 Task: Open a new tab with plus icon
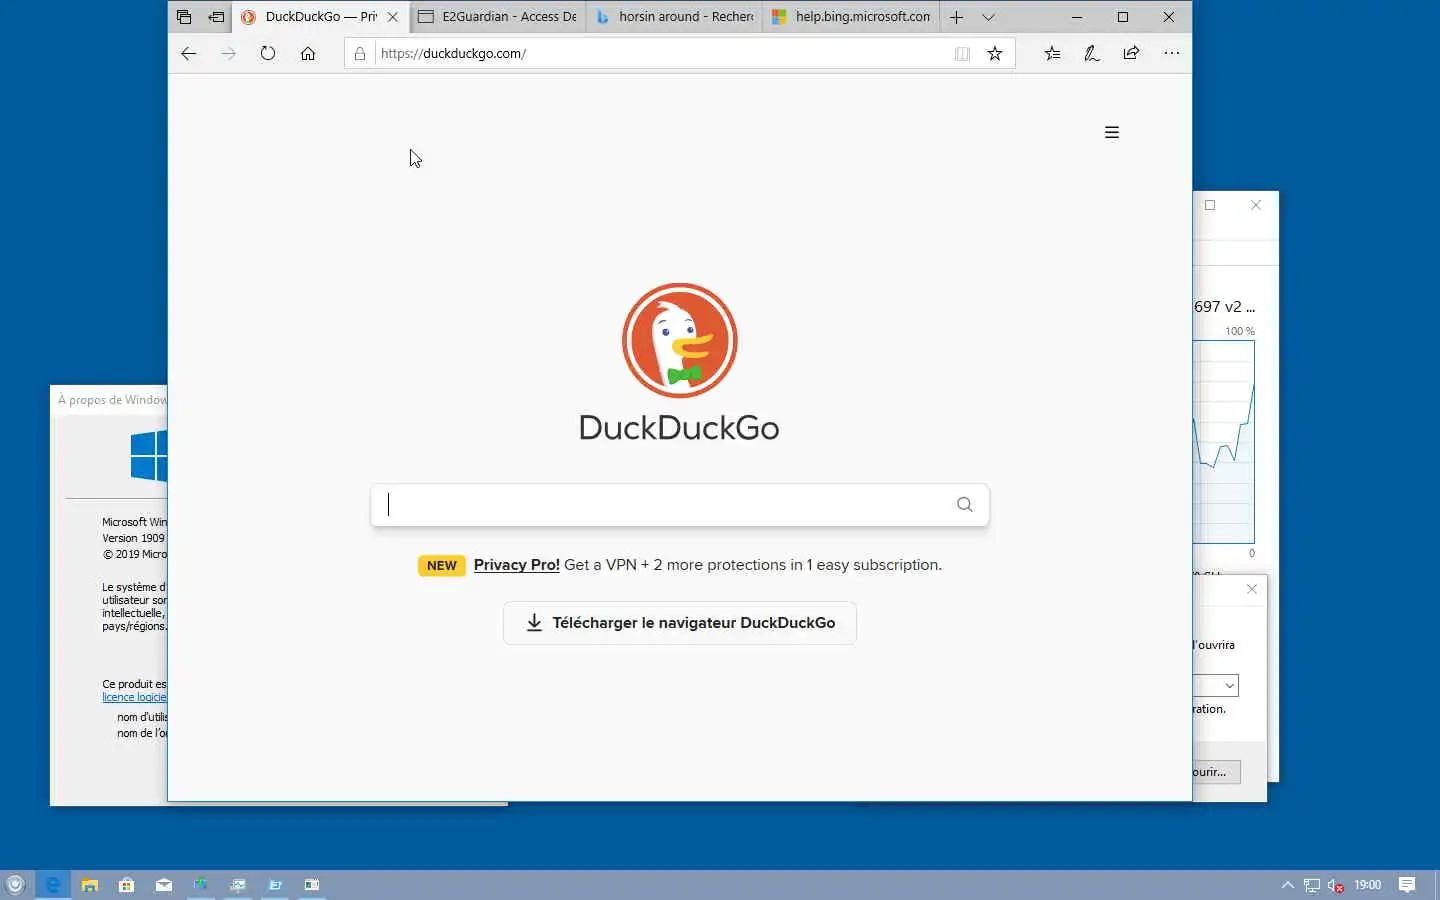956,17
